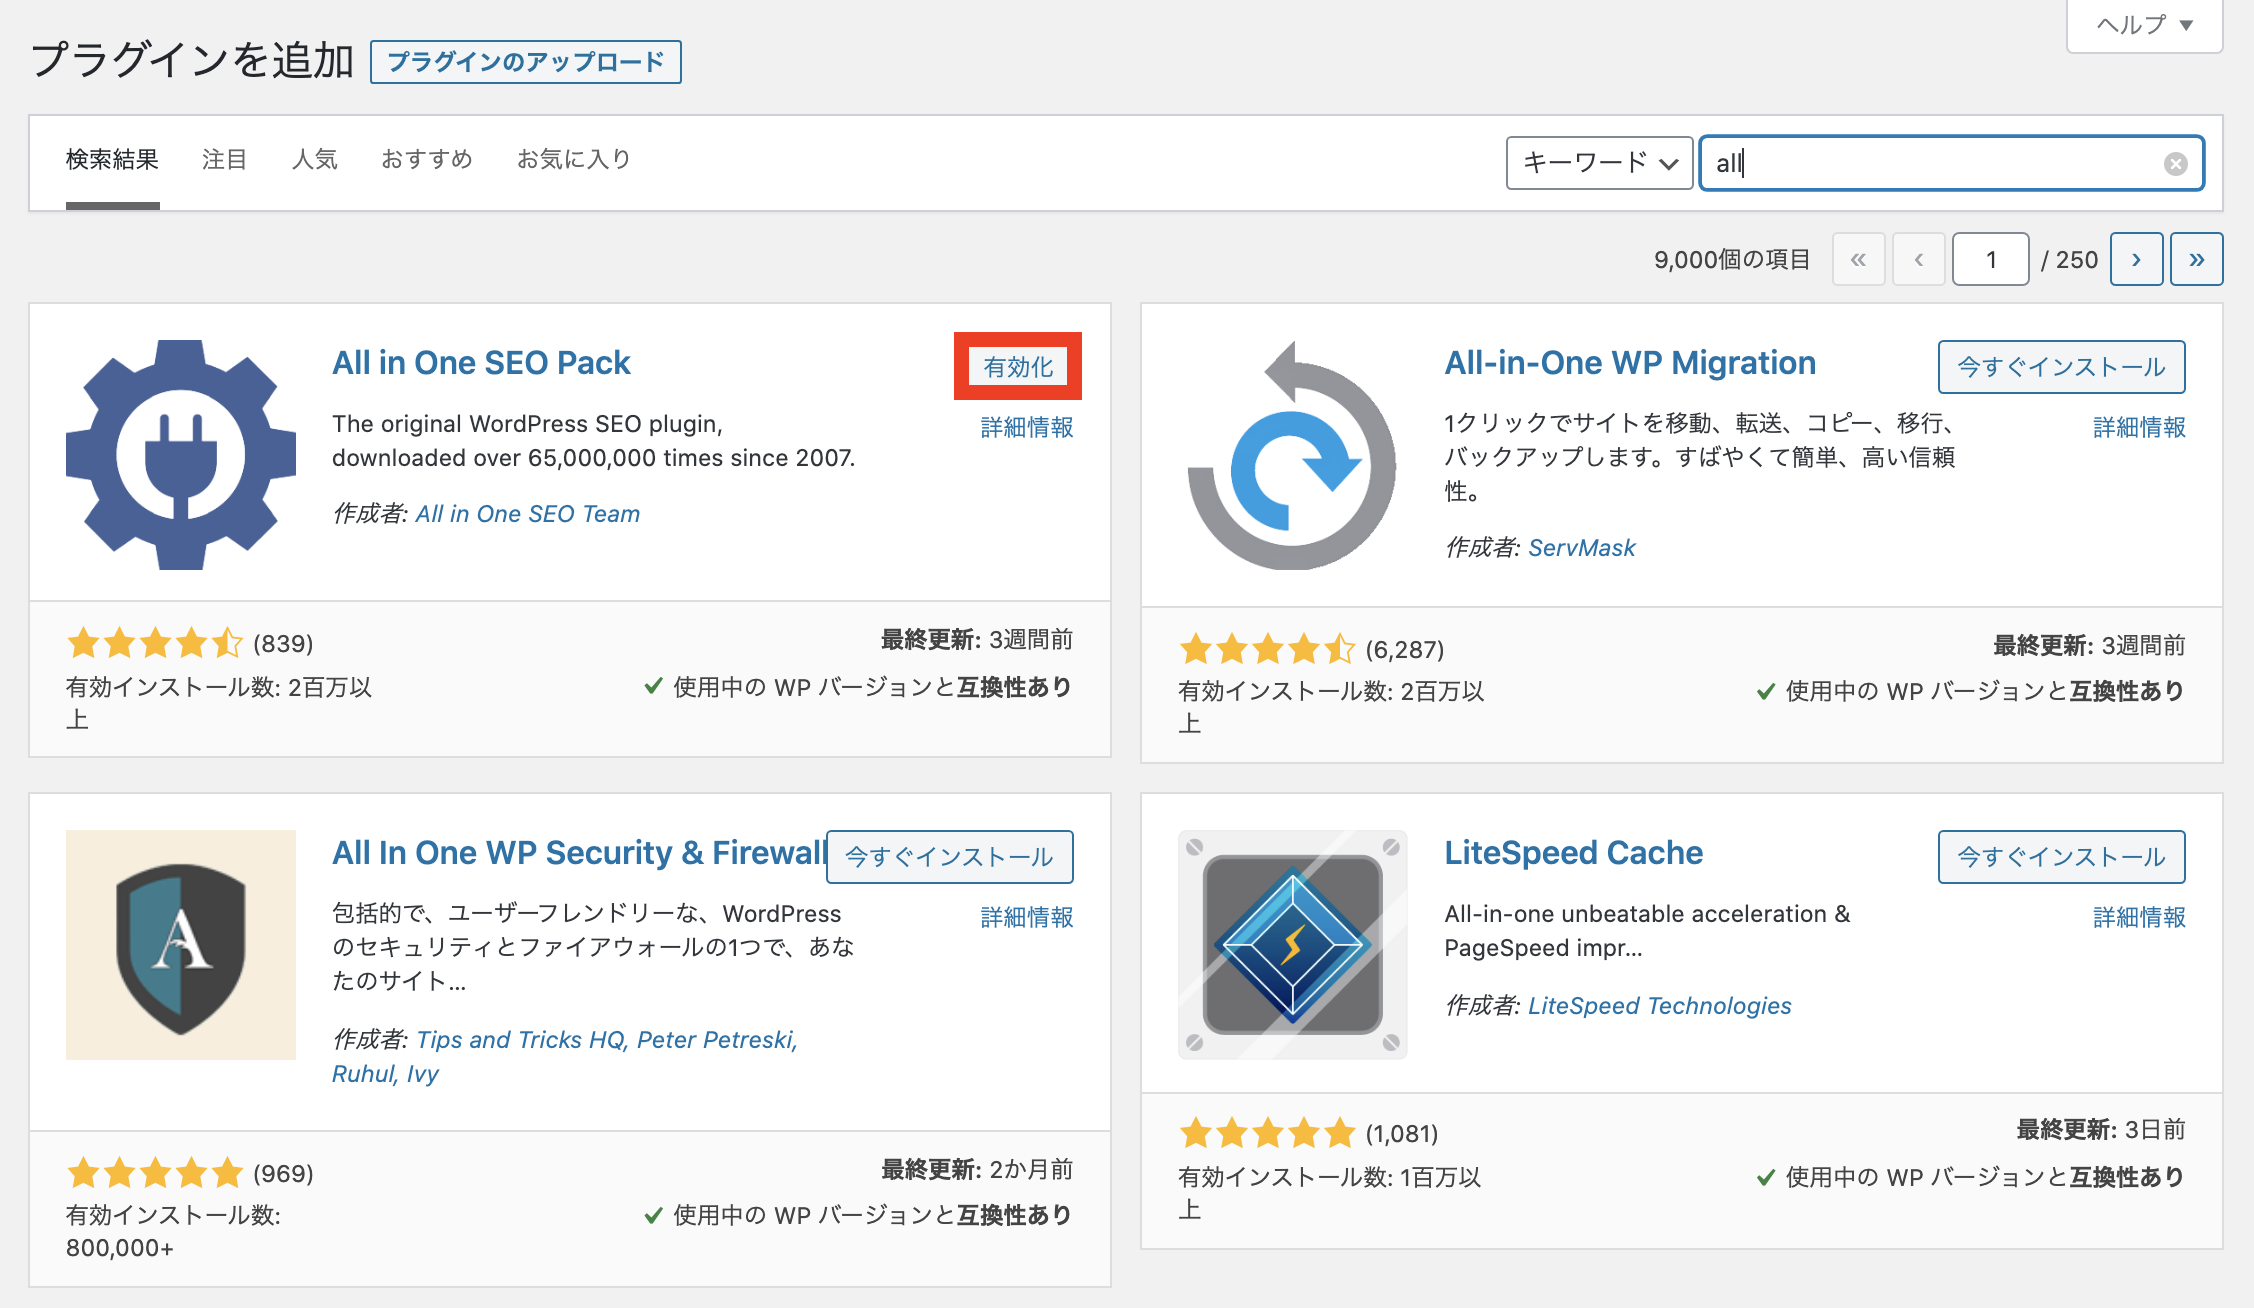
Task: Open the キーワード search type dropdown
Action: (x=1599, y=163)
